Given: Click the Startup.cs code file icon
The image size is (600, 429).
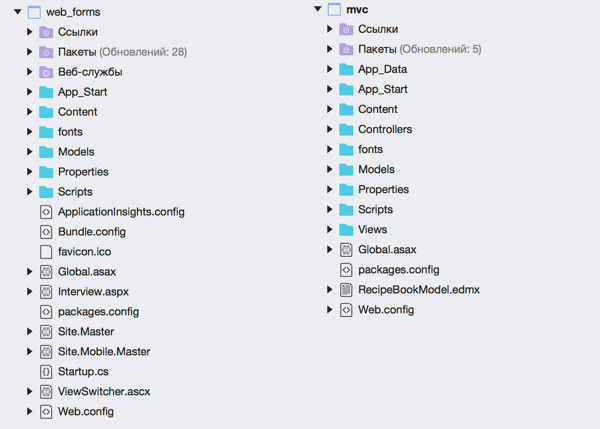Looking at the screenshot, I should (x=46, y=372).
